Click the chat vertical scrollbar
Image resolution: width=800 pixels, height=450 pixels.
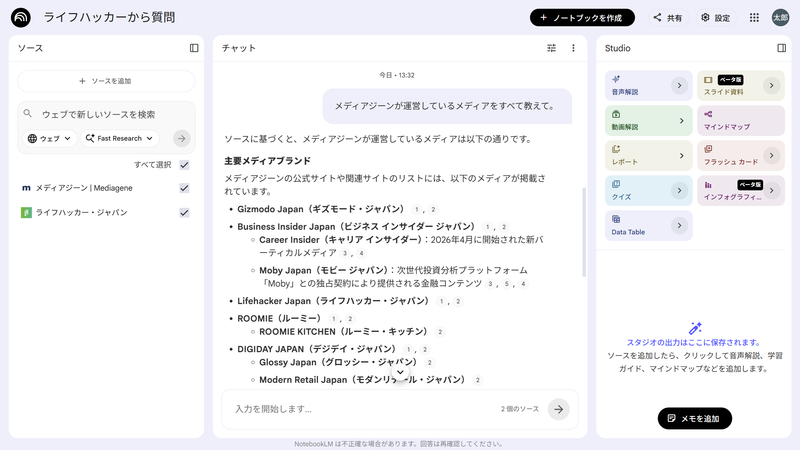tap(584, 232)
